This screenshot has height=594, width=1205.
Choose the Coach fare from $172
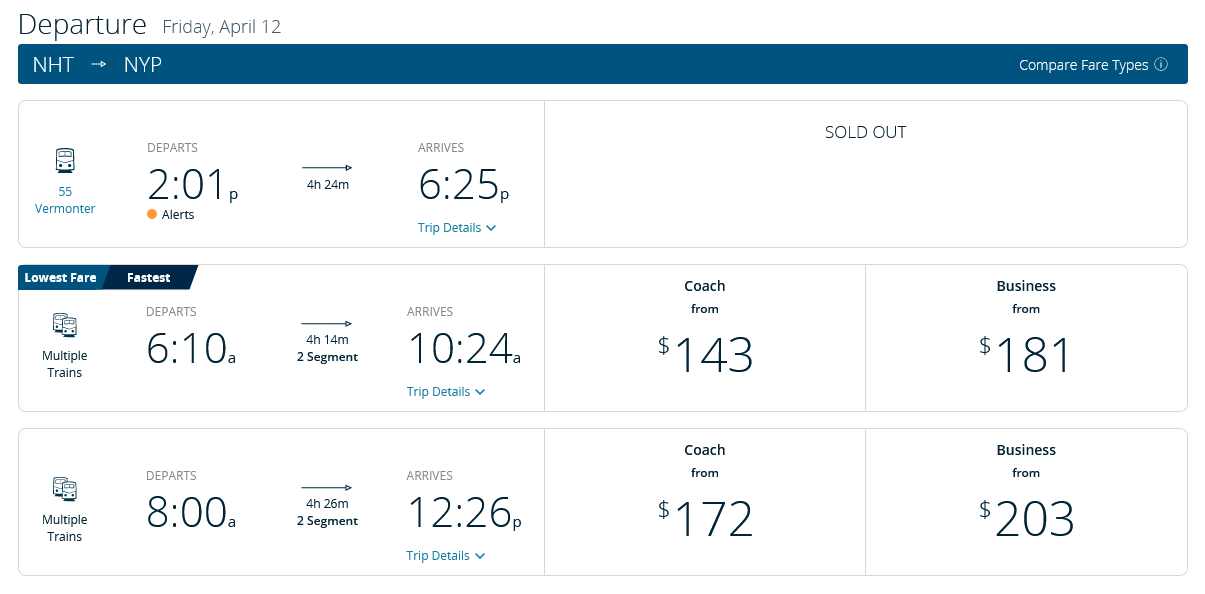(705, 502)
